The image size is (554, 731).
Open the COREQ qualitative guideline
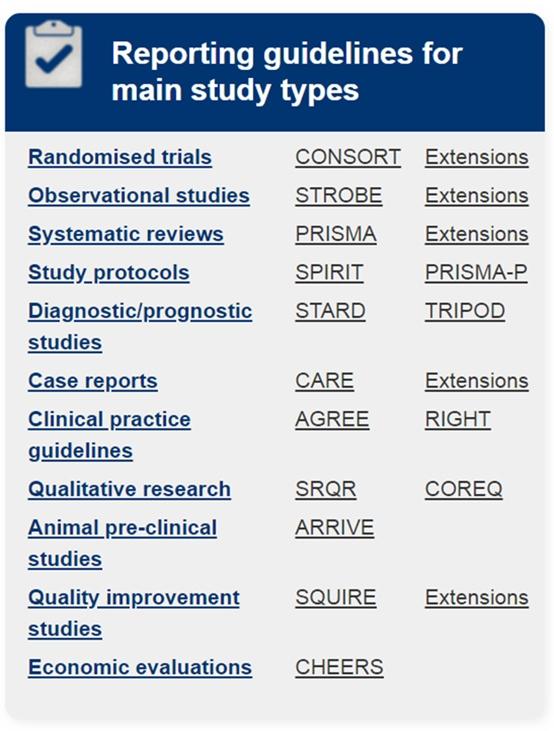[464, 490]
